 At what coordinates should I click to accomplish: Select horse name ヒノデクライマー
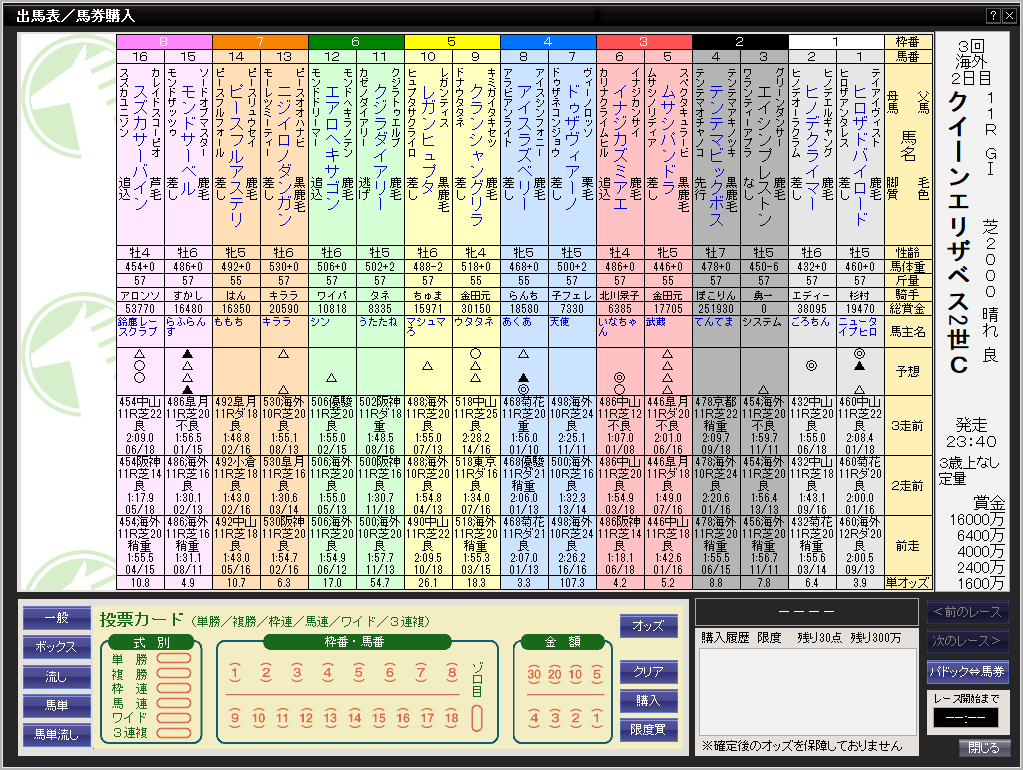[x=812, y=147]
